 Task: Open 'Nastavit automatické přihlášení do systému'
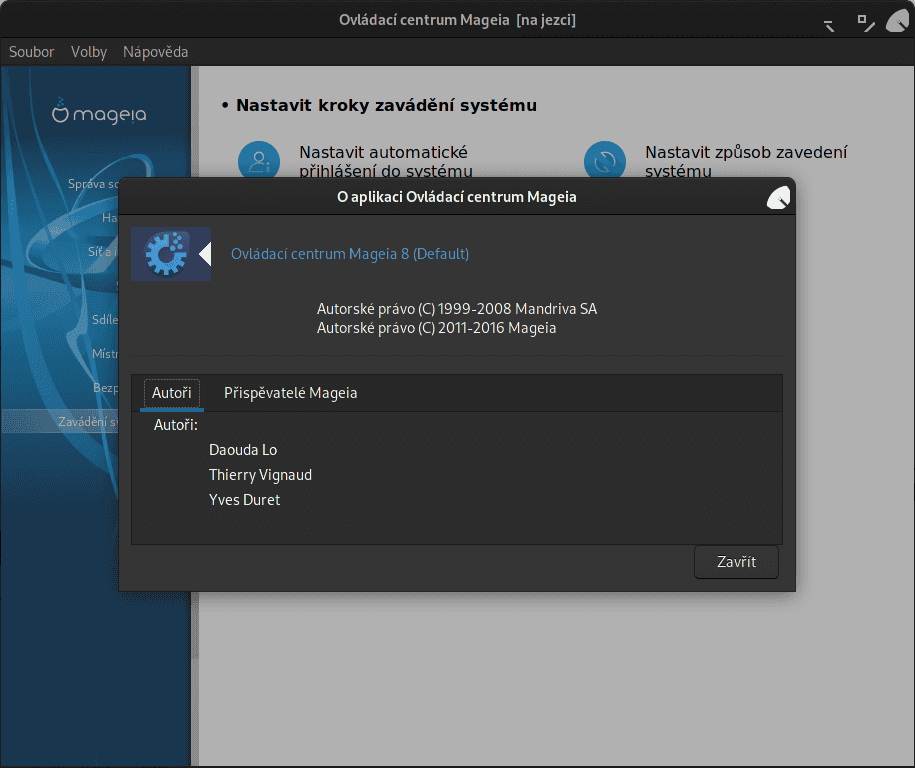[382, 162]
